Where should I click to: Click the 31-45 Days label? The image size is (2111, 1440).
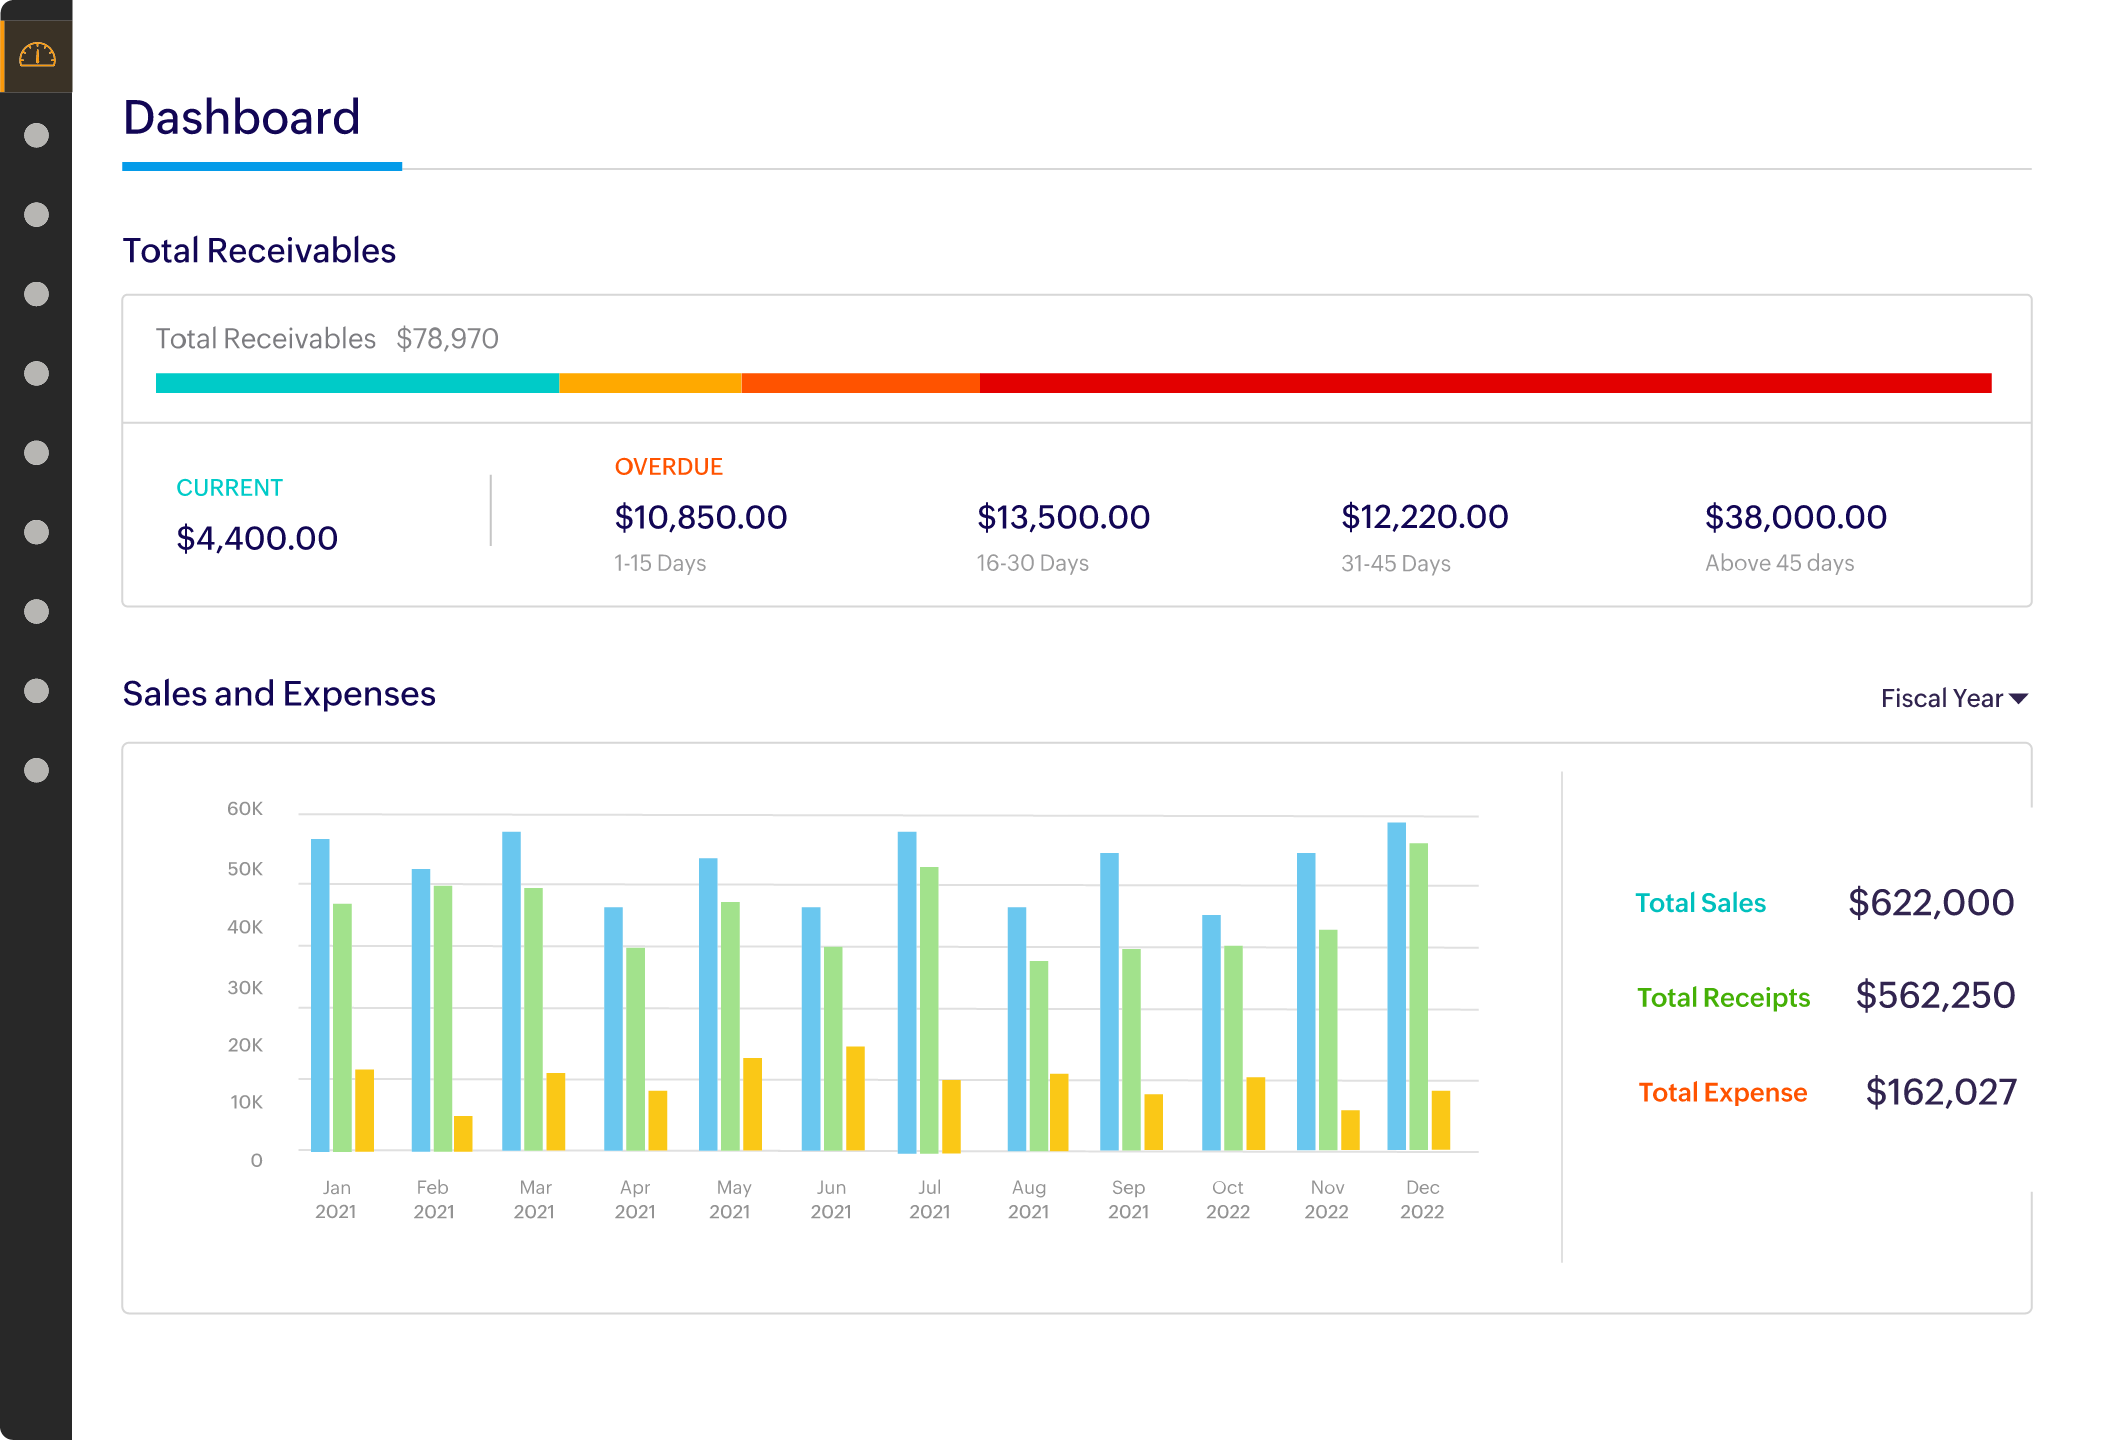point(1395,563)
